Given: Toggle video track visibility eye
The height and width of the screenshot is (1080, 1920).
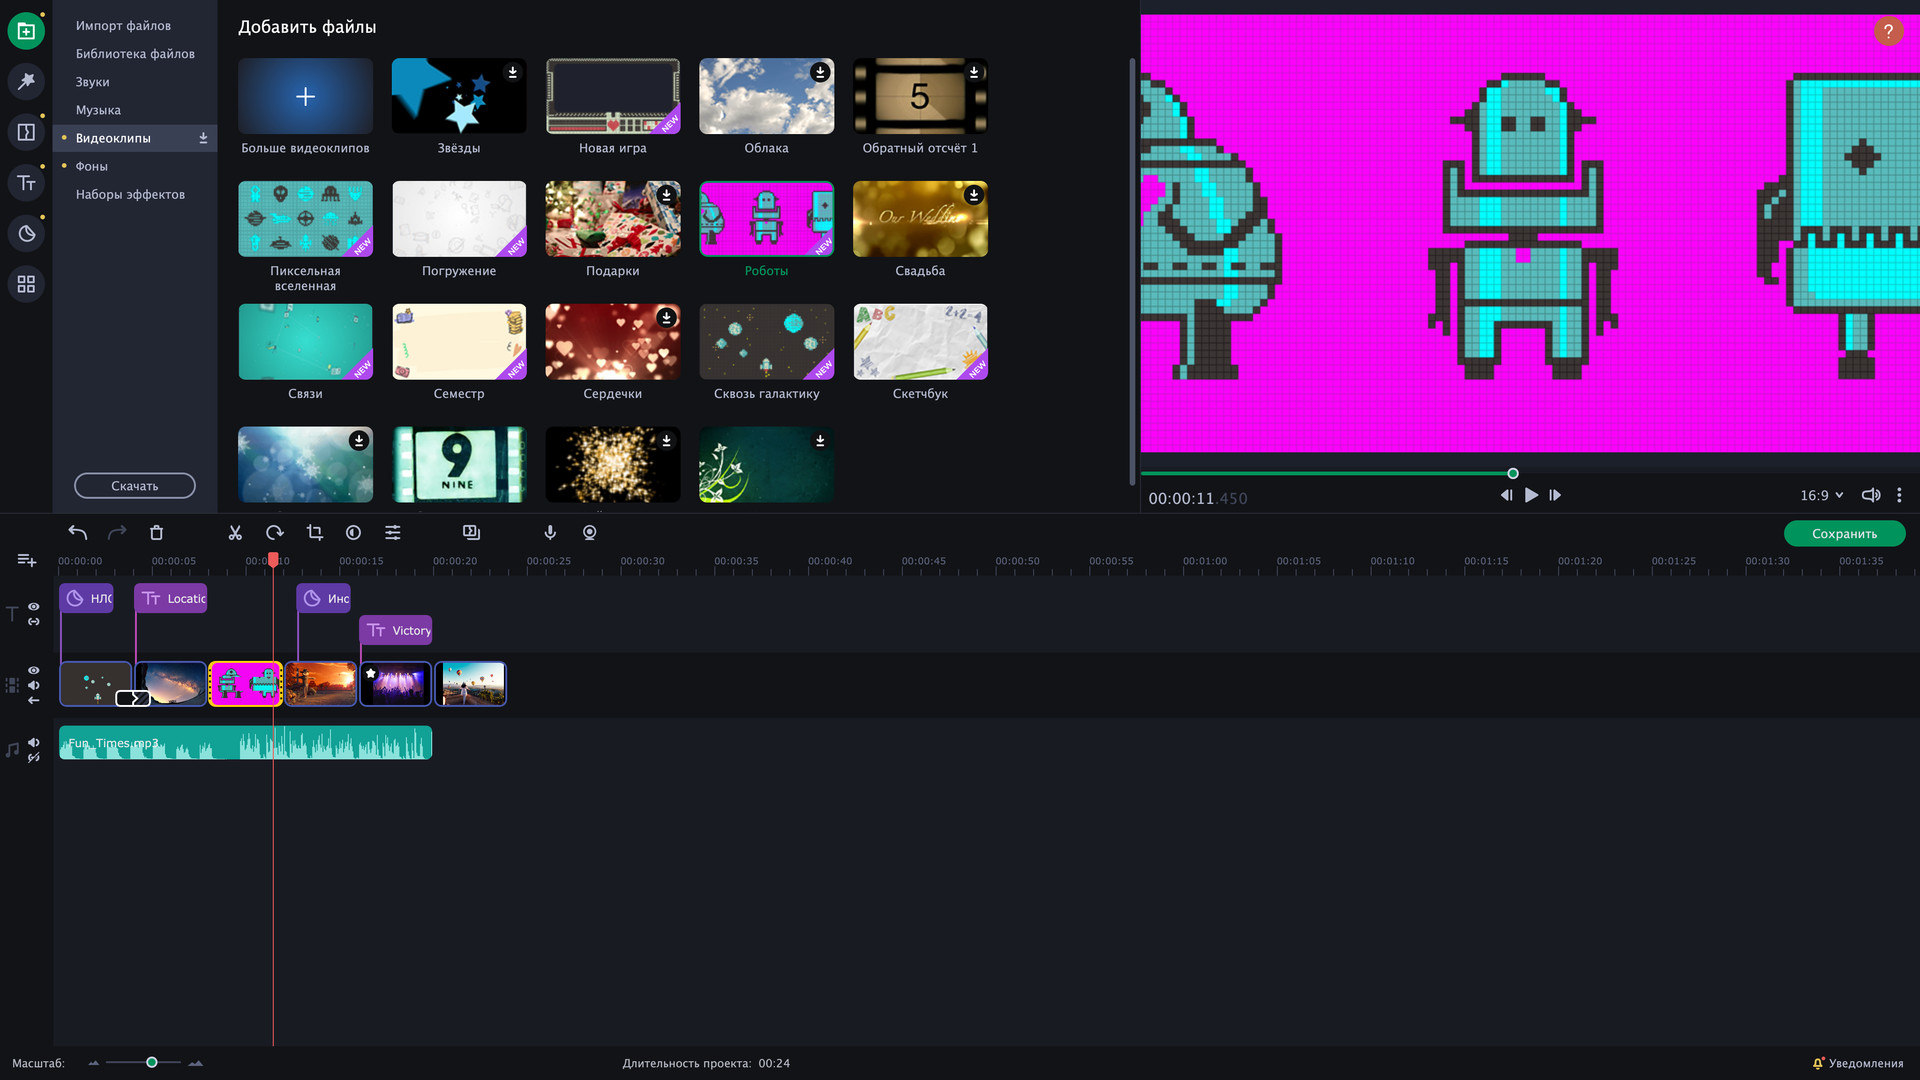Looking at the screenshot, I should point(34,670).
